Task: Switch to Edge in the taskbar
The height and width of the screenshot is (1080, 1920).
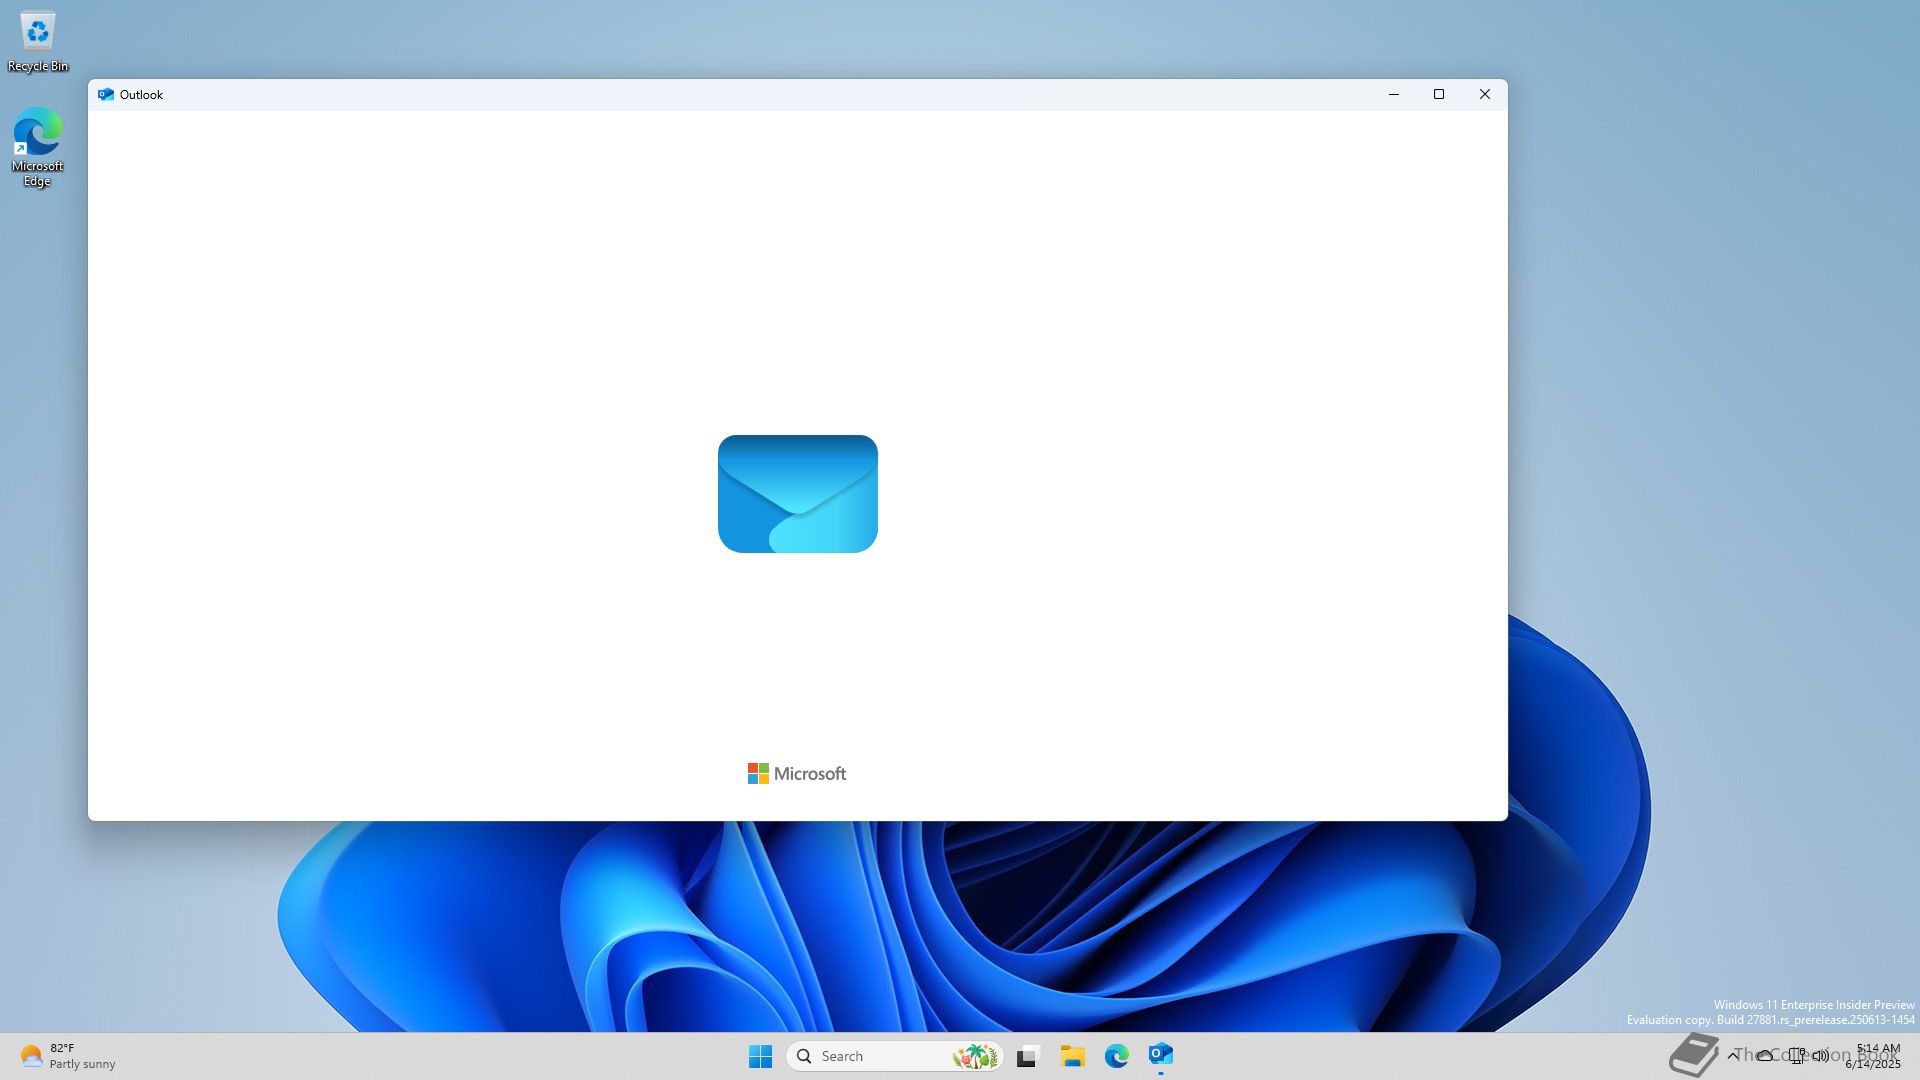Action: [1116, 1056]
